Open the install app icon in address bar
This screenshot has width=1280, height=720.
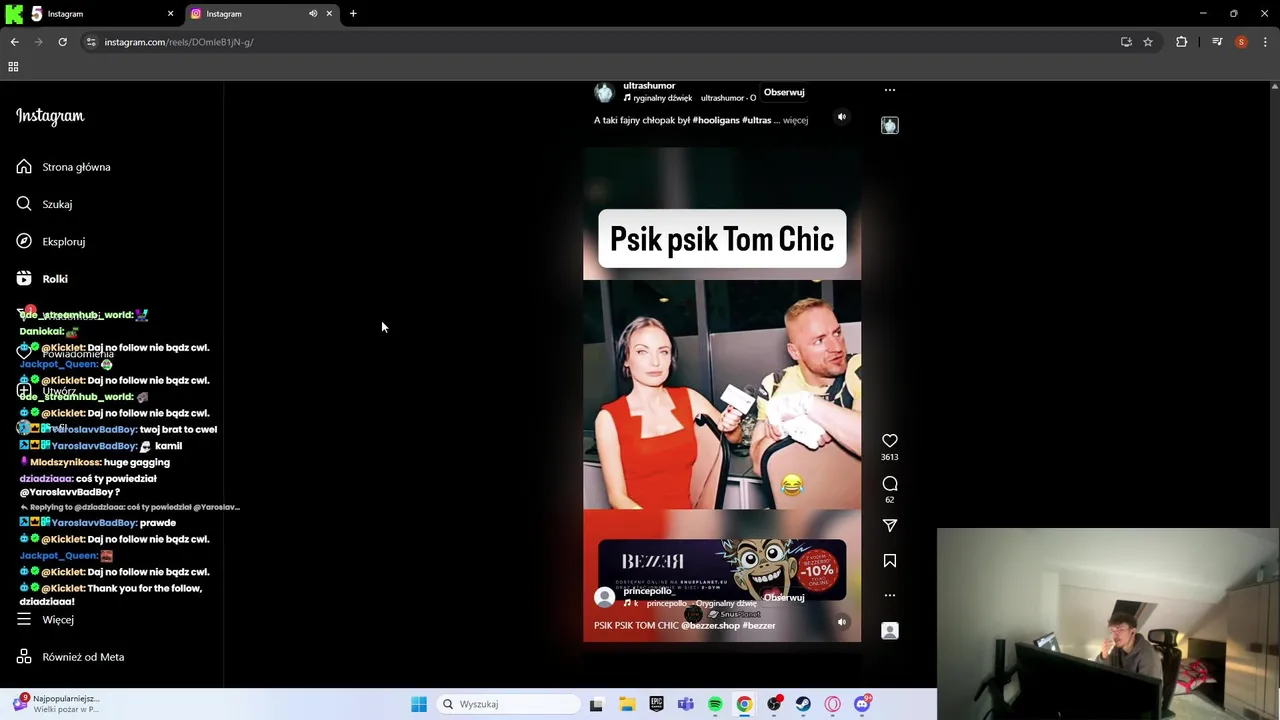tap(1126, 42)
